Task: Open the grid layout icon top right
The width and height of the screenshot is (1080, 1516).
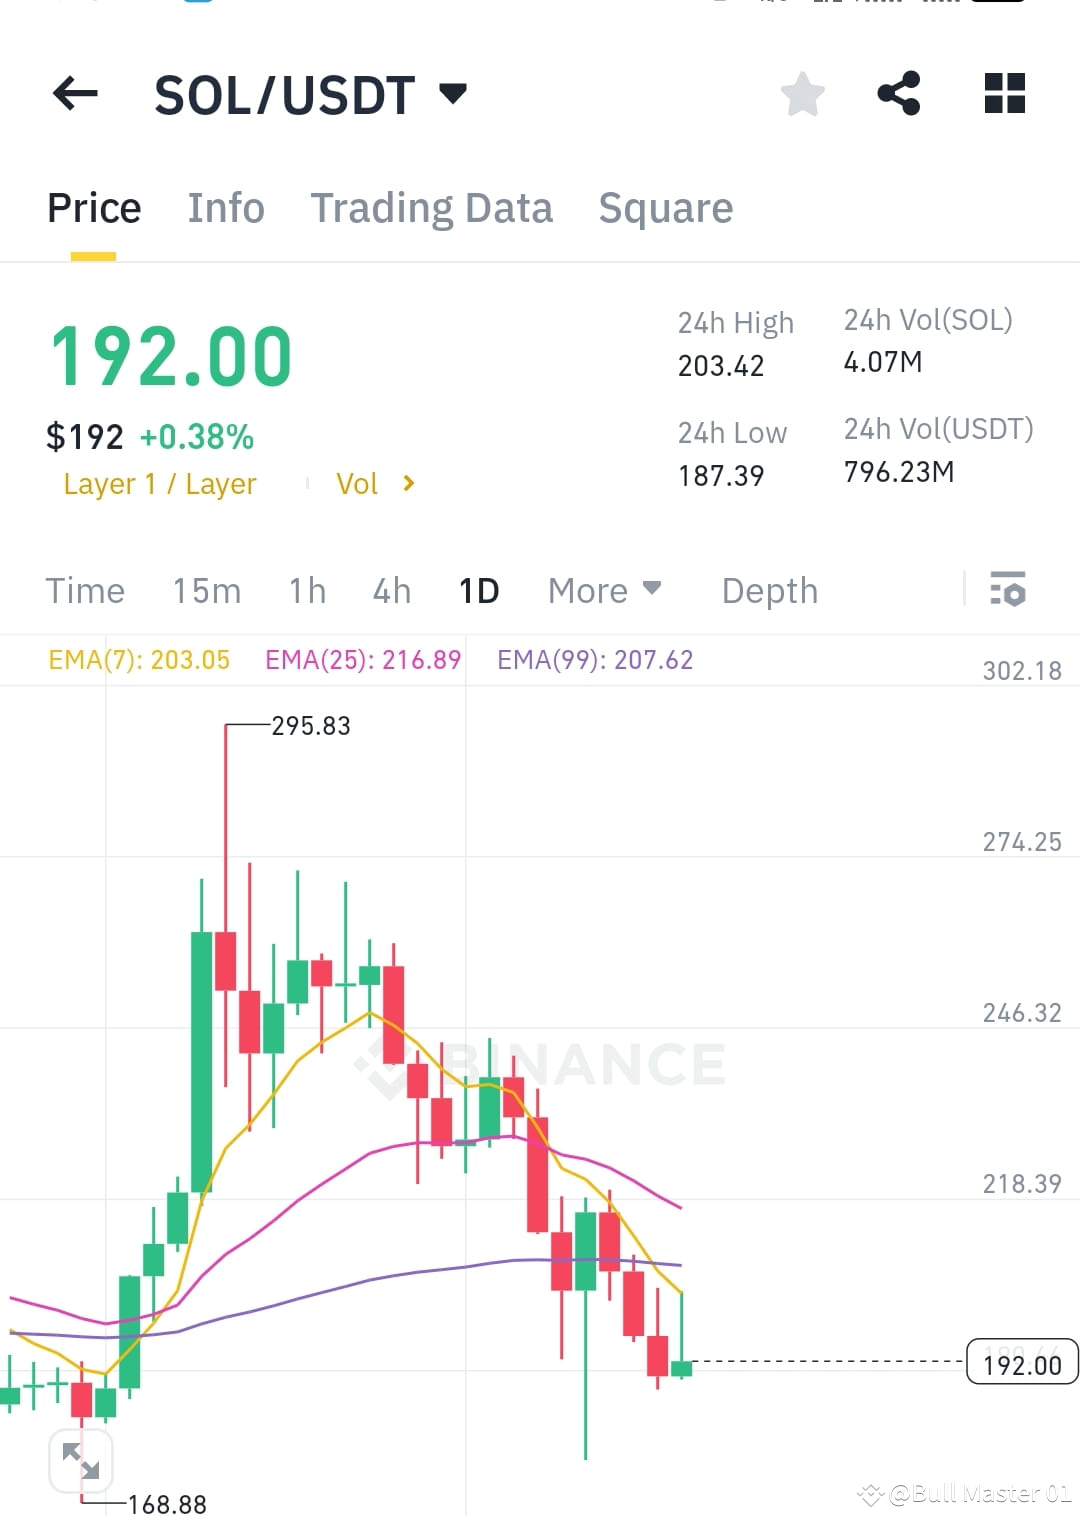Action: click(x=1003, y=94)
